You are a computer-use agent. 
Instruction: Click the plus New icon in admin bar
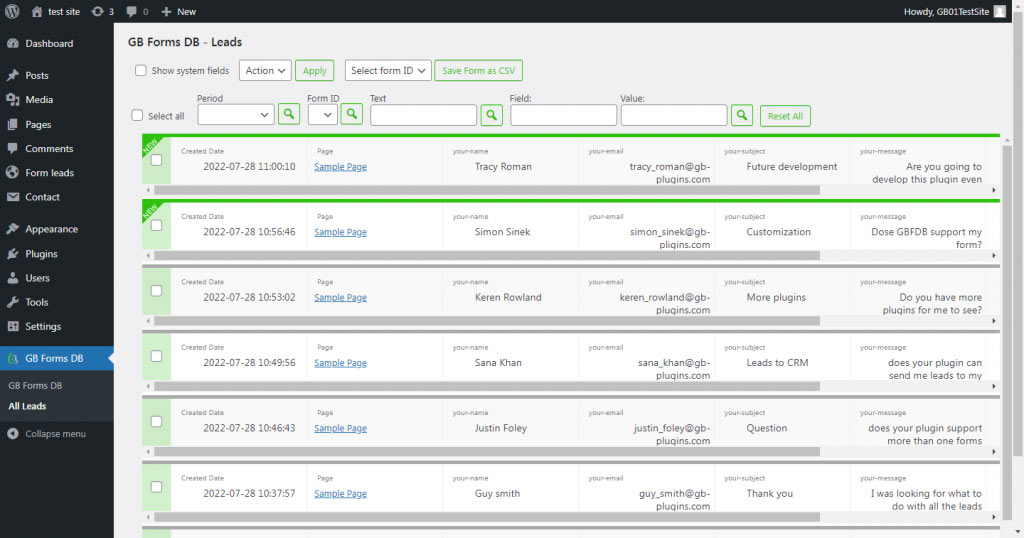(x=166, y=12)
